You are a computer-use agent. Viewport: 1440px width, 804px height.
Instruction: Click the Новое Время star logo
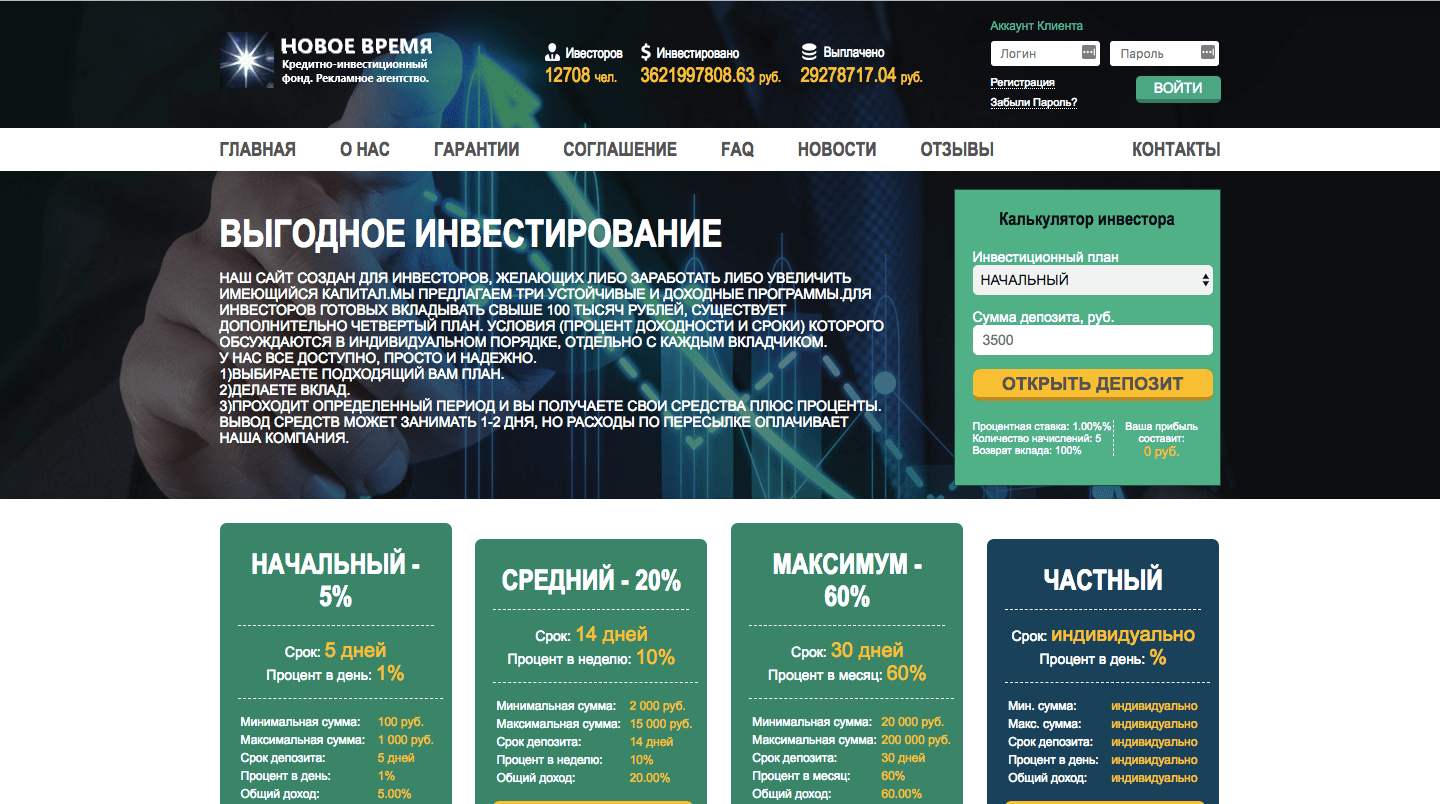point(247,59)
